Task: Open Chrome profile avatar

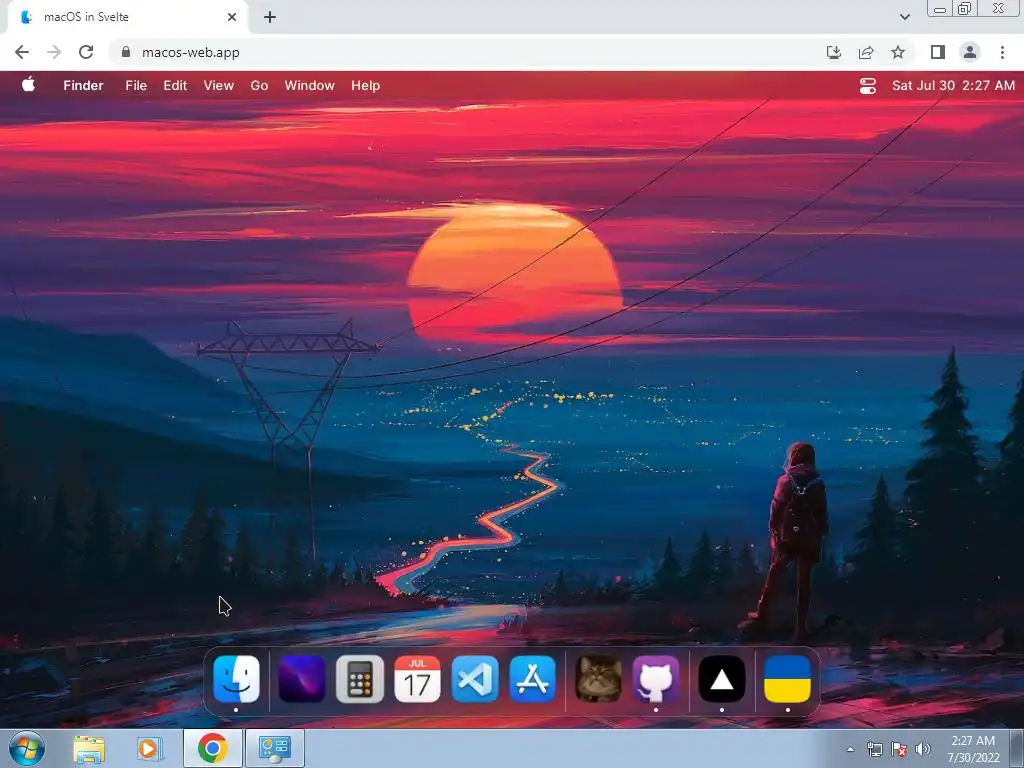Action: [970, 52]
